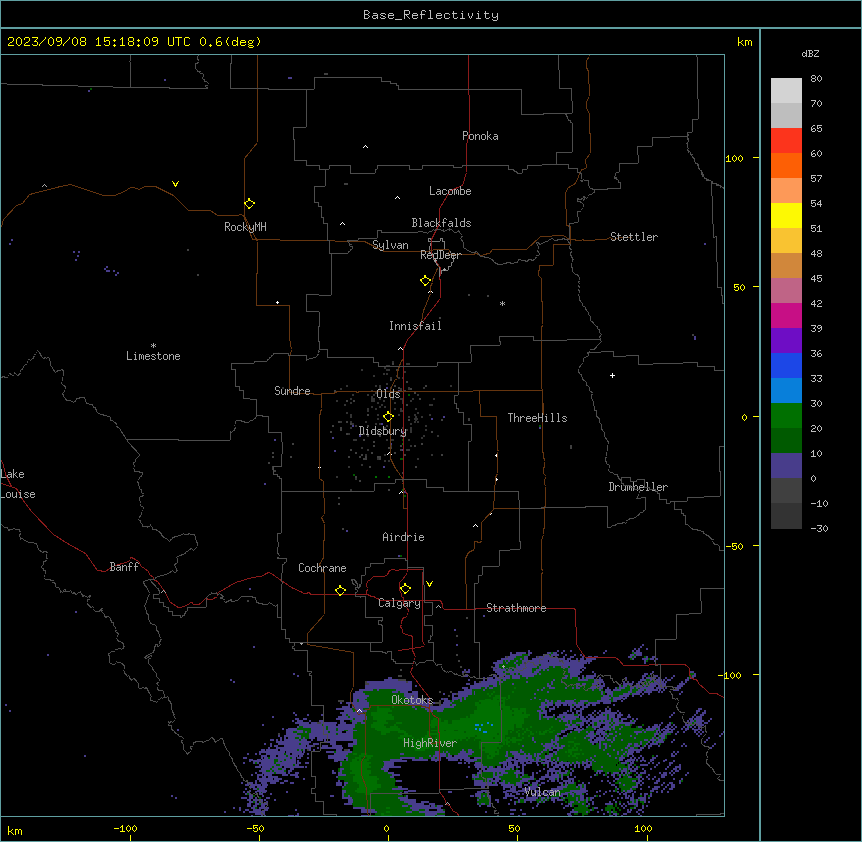Click the Lake Louise label
Screen dimensions: 862x842
coord(18,484)
